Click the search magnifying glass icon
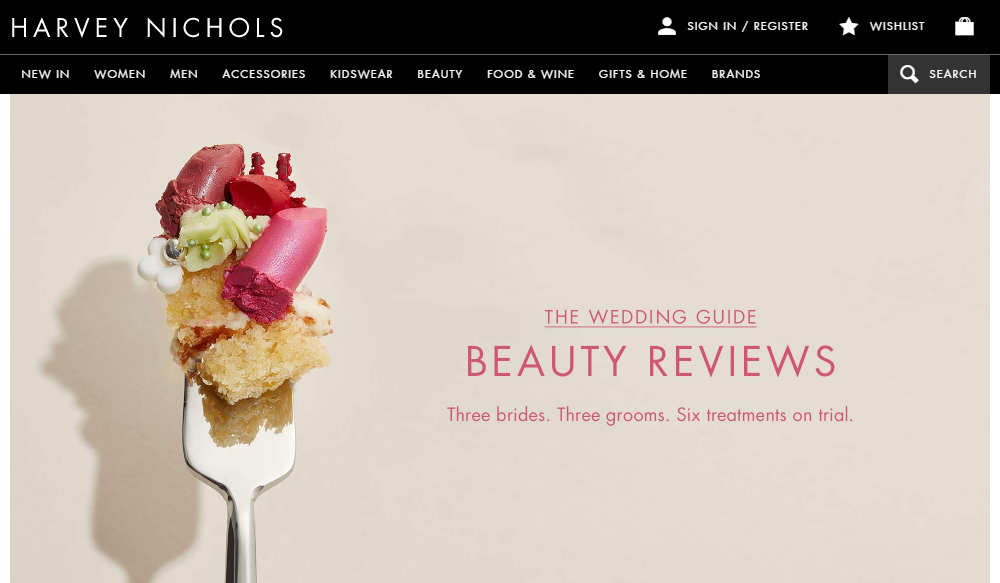Image resolution: width=1000 pixels, height=583 pixels. (909, 74)
